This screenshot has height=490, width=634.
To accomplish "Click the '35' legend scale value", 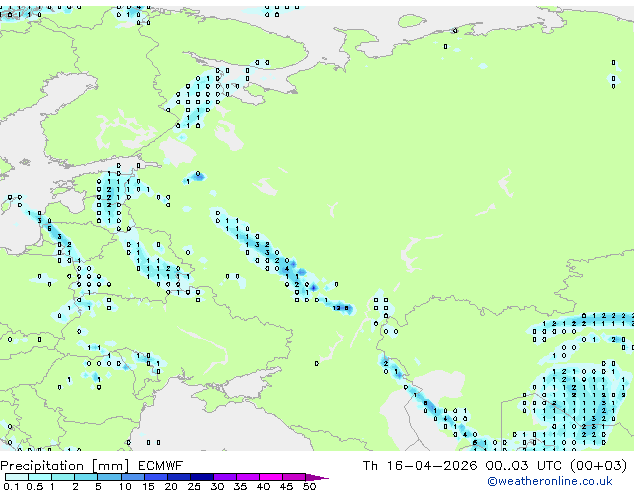I will pos(241,486).
